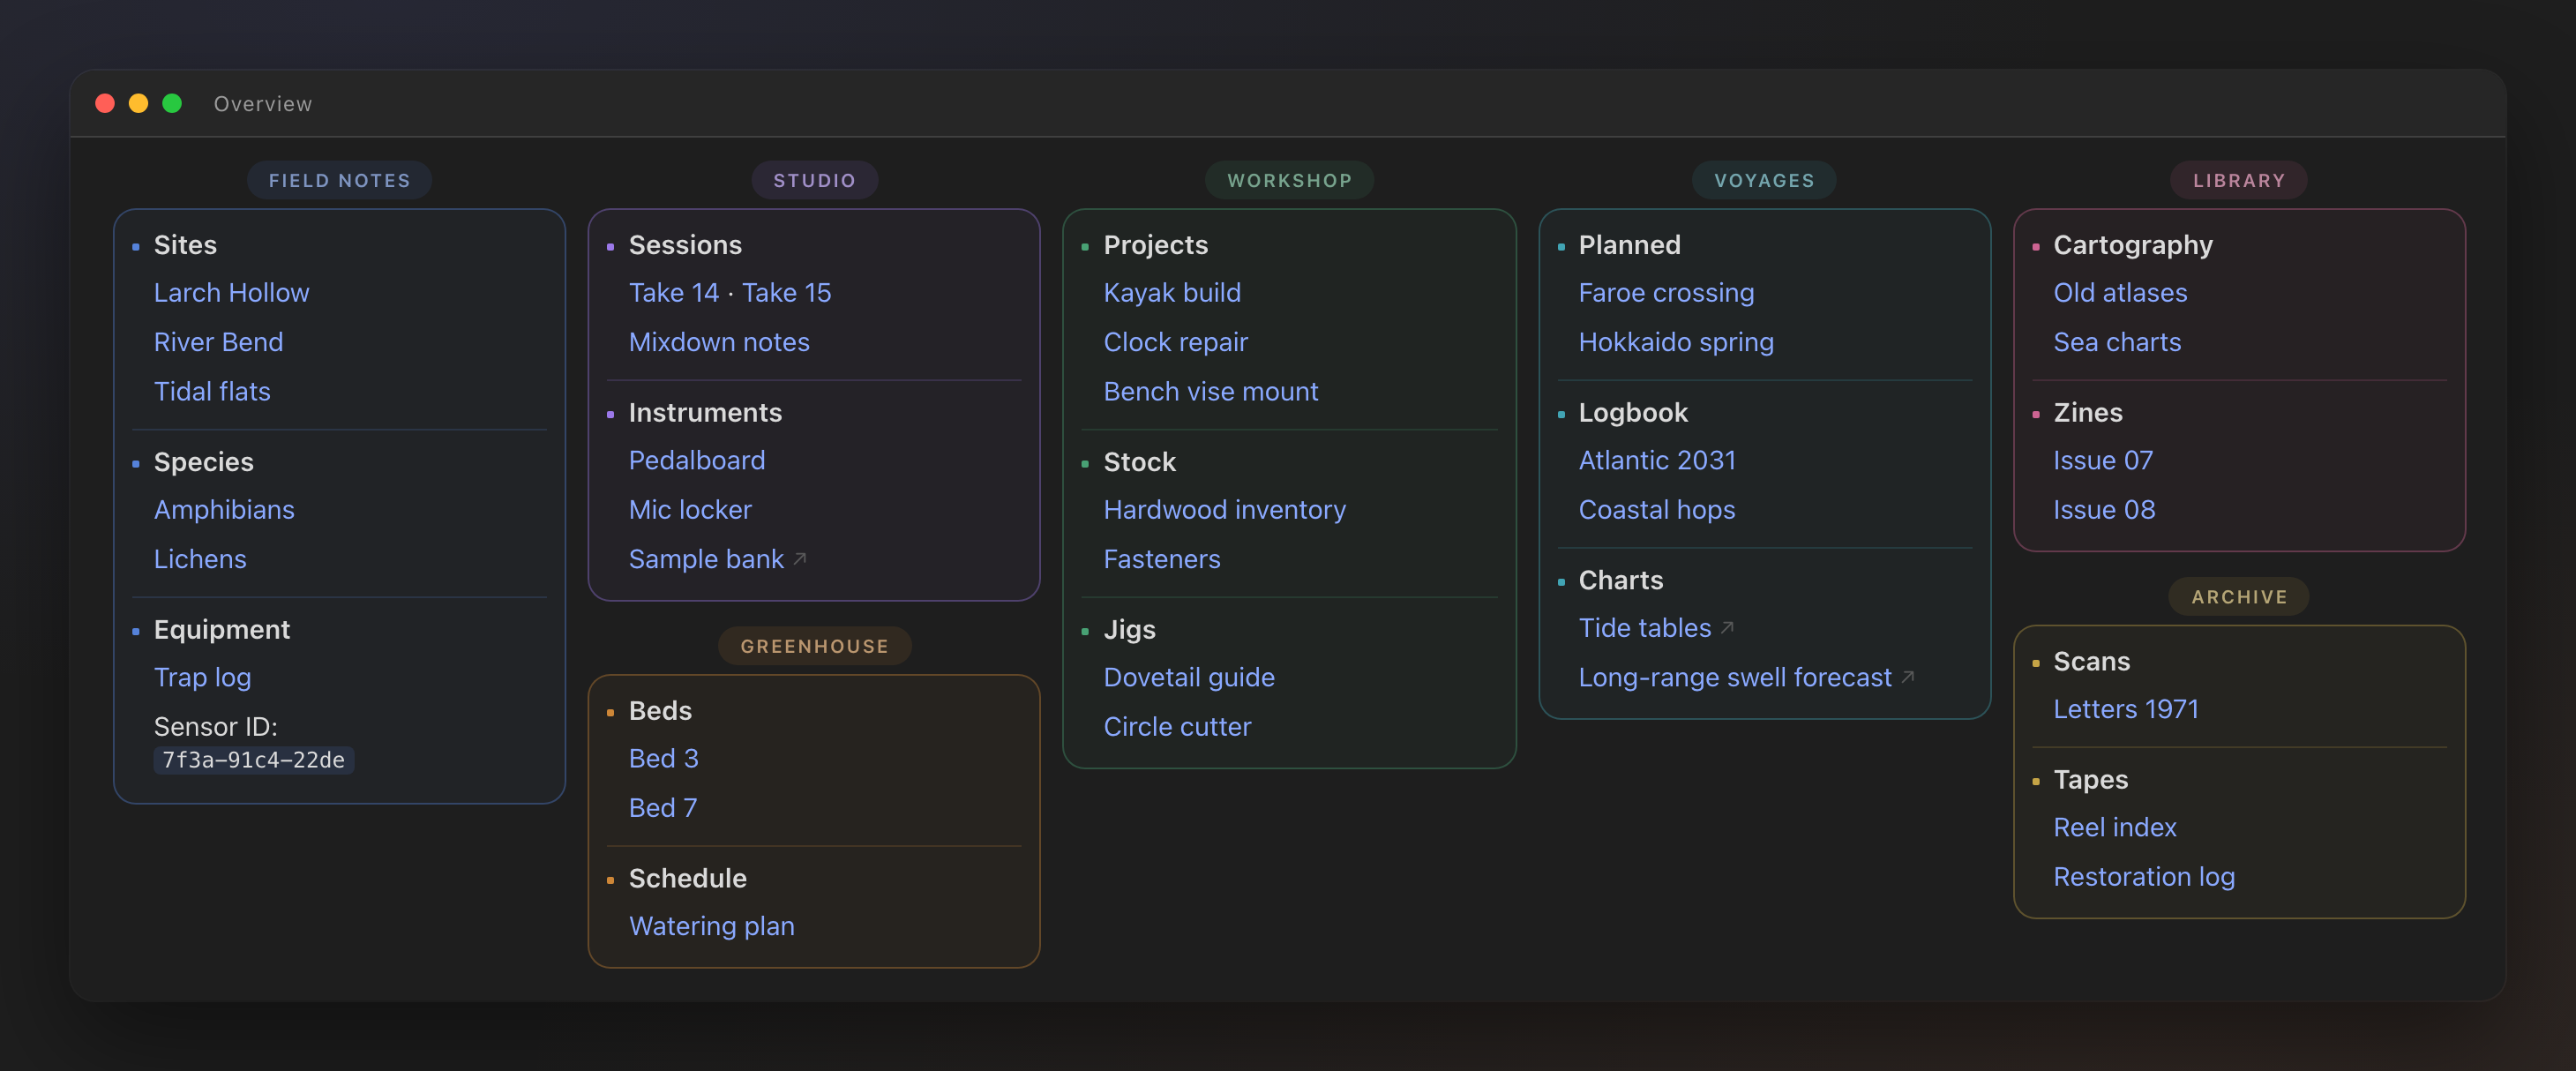Click the Voyages section badge
Image resolution: width=2576 pixels, height=1071 pixels.
tap(1764, 180)
